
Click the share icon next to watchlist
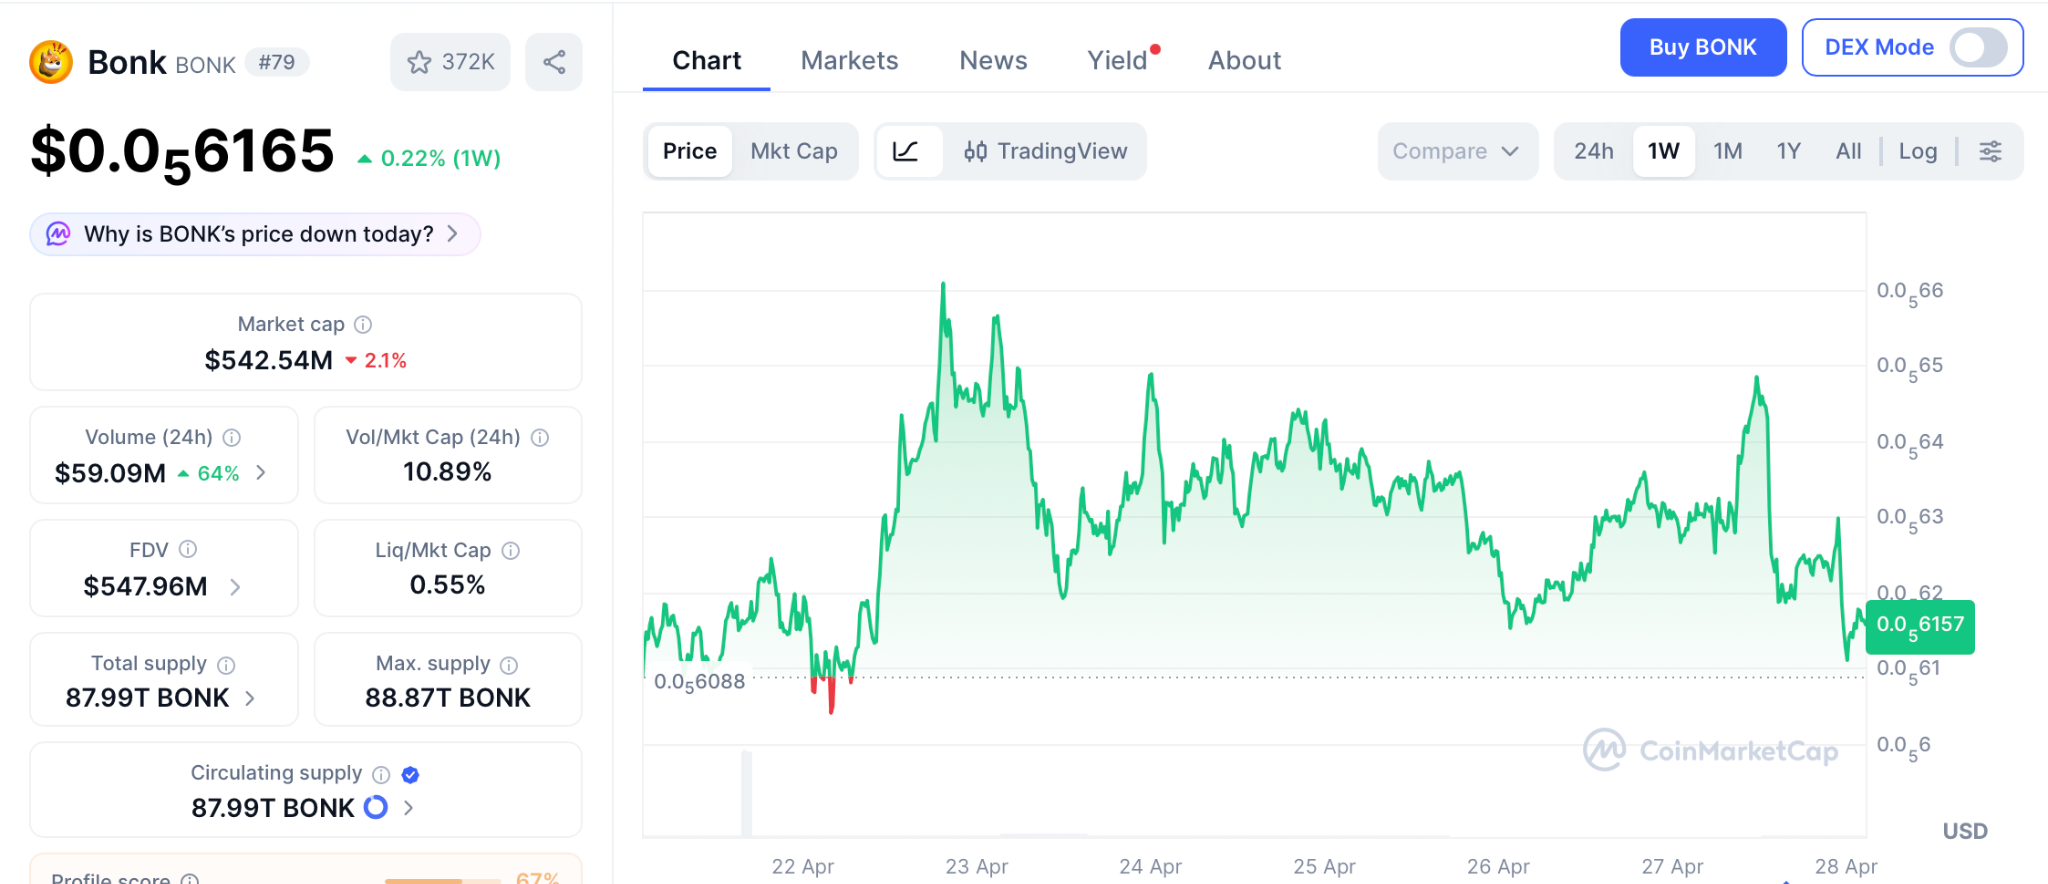[554, 62]
